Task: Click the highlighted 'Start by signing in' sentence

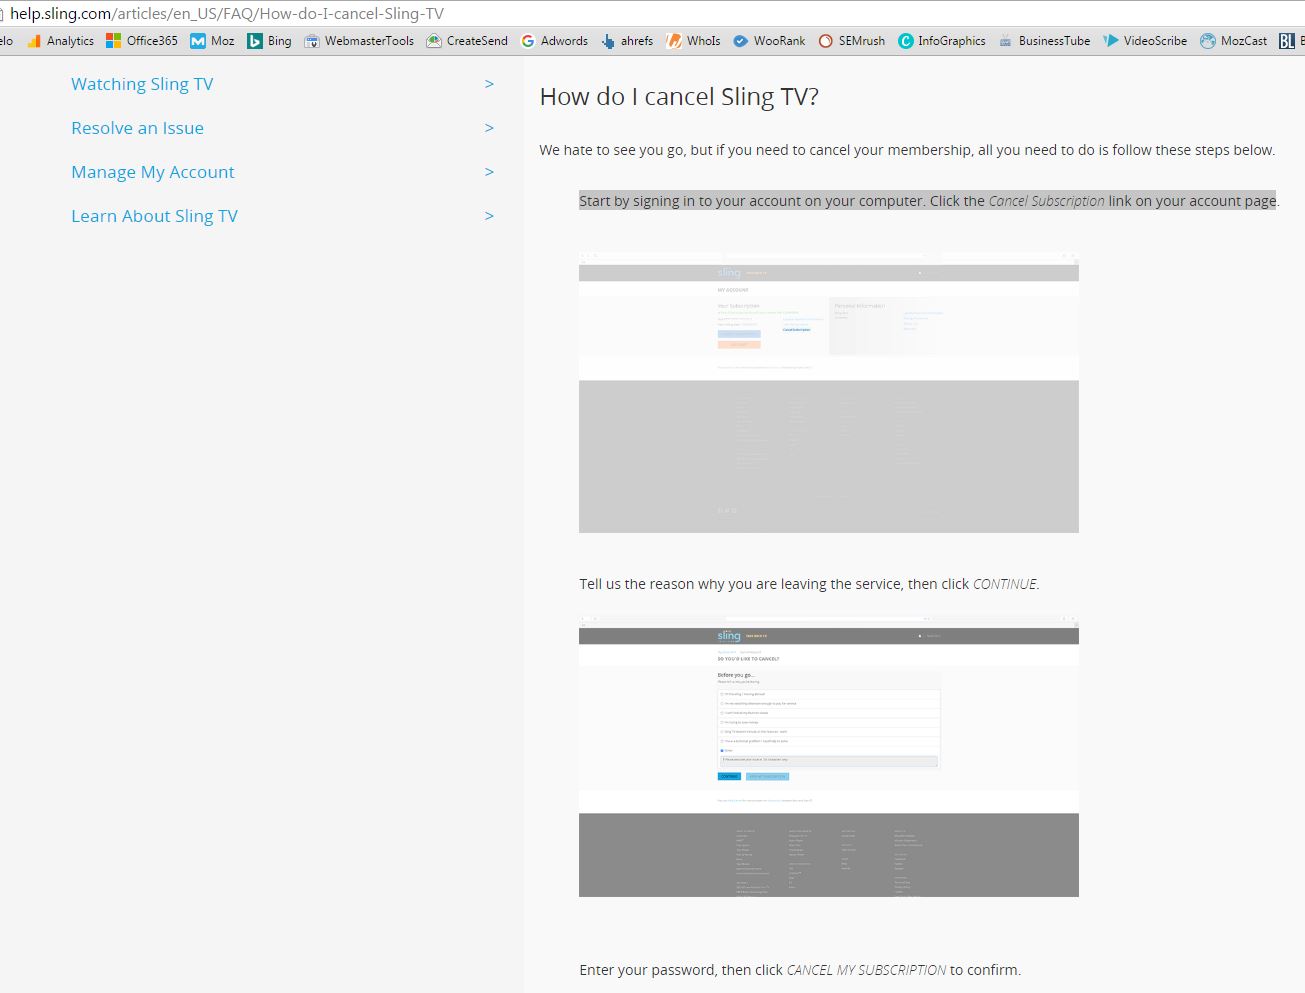Action: coord(928,201)
